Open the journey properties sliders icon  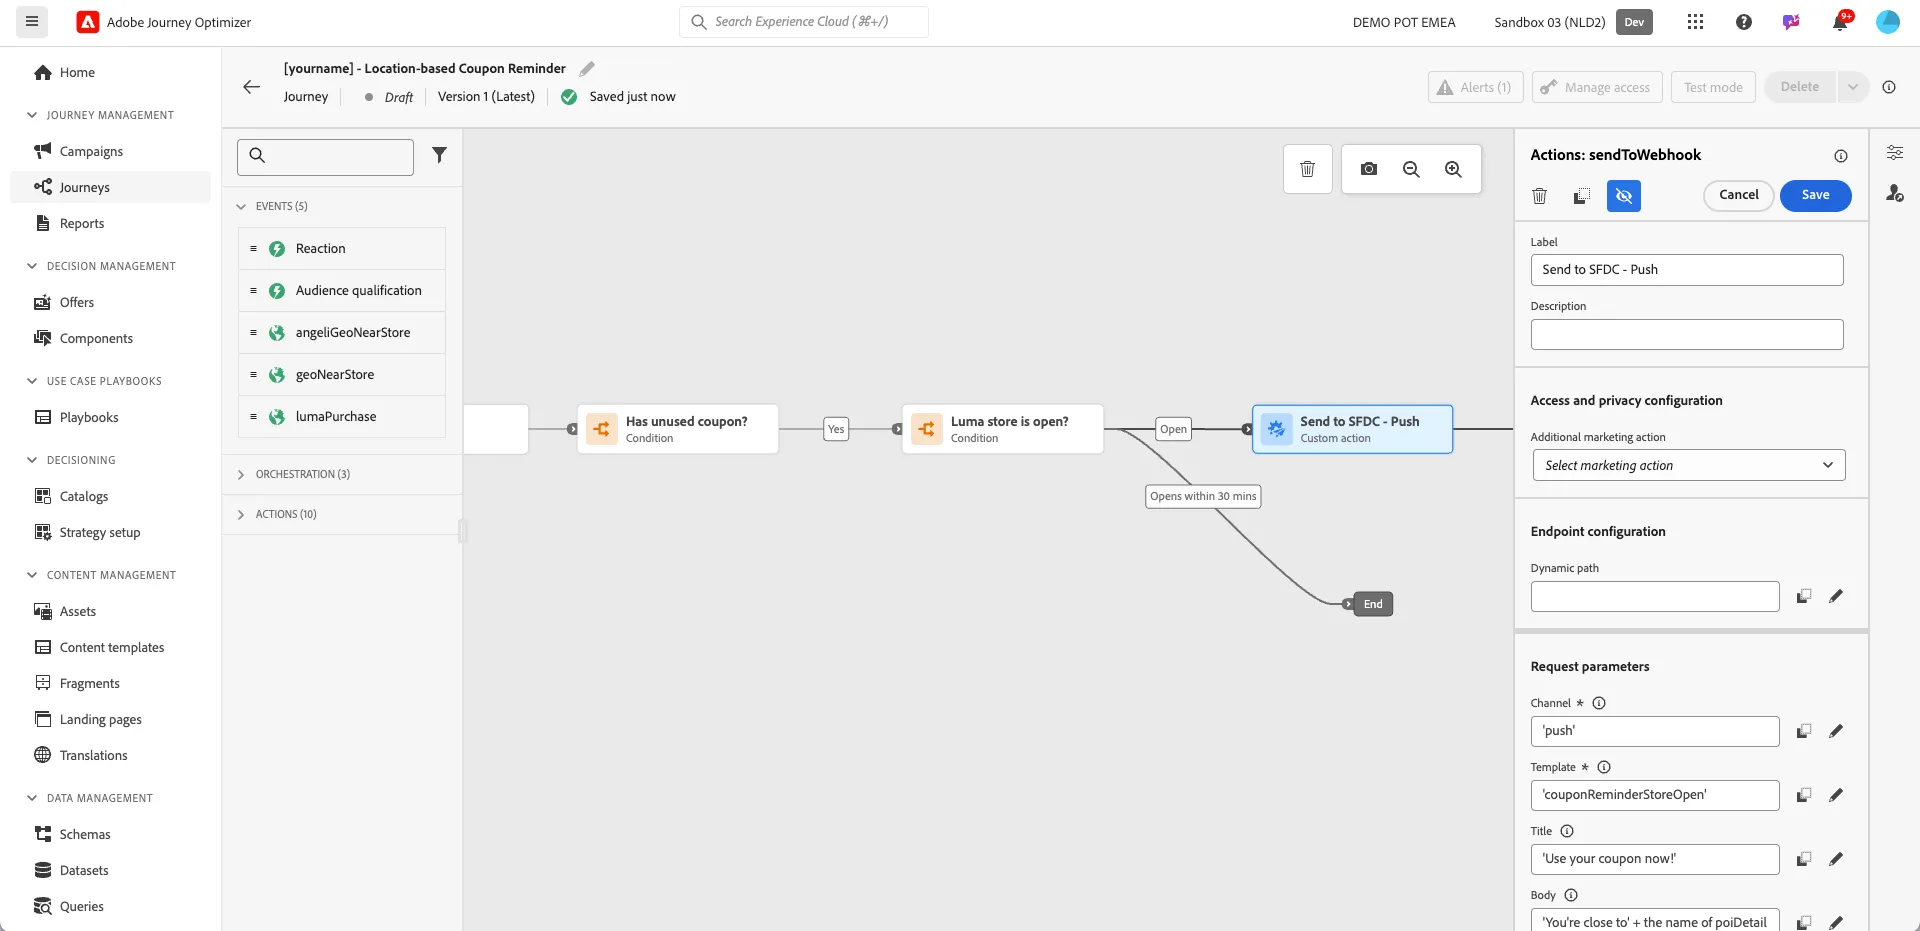click(1895, 153)
